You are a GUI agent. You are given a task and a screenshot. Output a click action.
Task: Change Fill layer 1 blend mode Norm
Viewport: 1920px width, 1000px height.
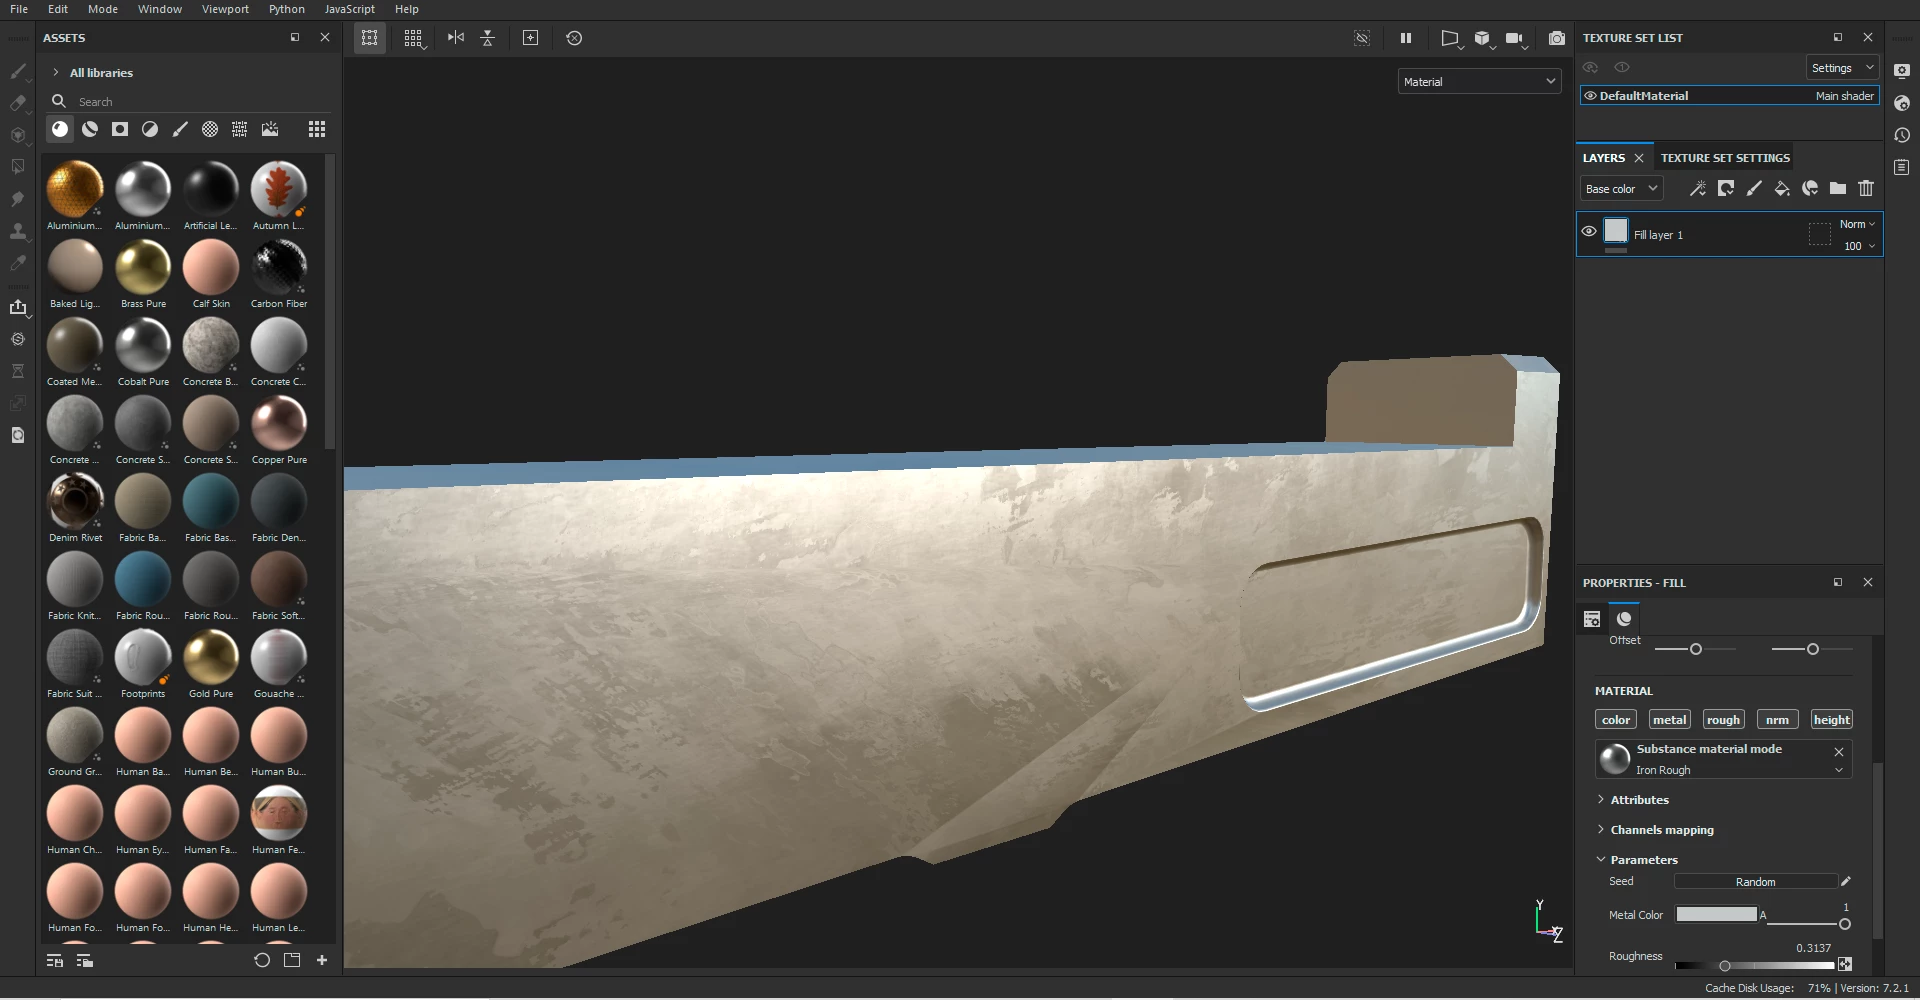tap(1857, 224)
